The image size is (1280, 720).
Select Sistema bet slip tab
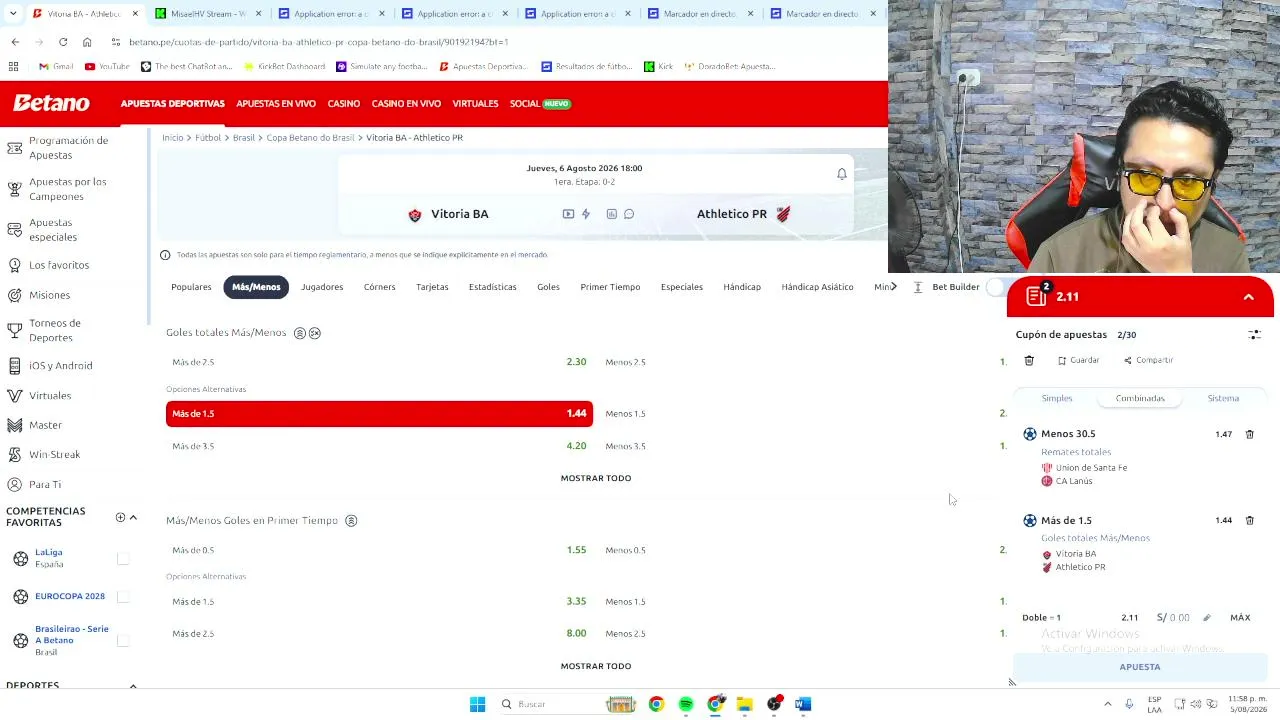(1223, 398)
